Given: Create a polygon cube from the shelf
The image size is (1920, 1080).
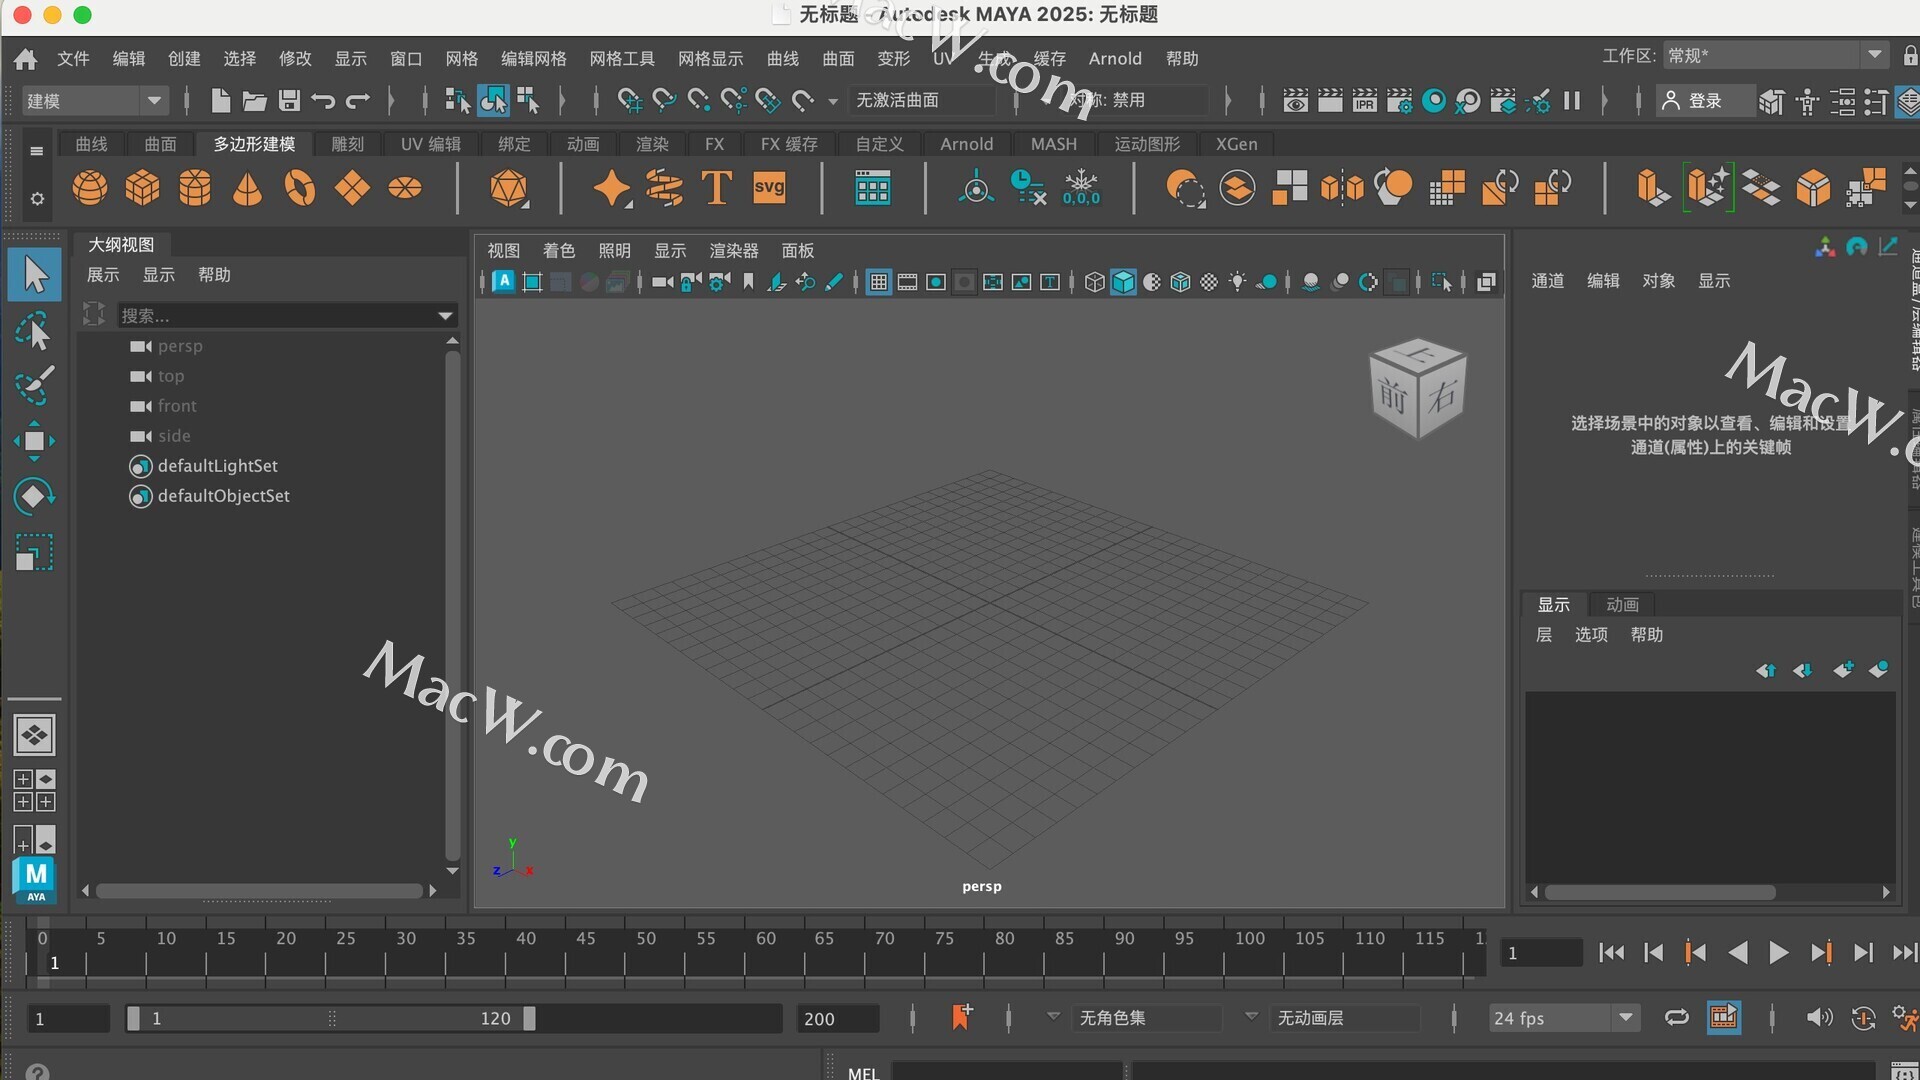Looking at the screenshot, I should point(142,188).
